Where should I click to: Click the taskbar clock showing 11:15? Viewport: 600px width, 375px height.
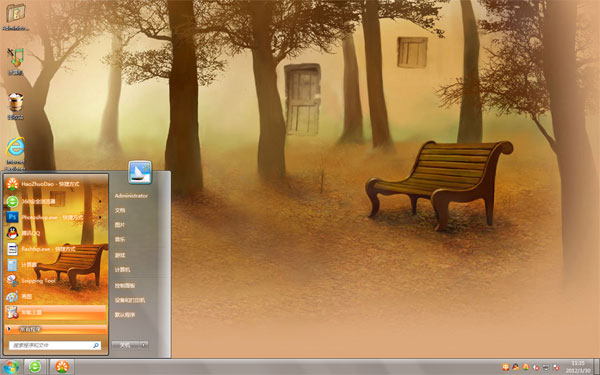[x=578, y=367]
